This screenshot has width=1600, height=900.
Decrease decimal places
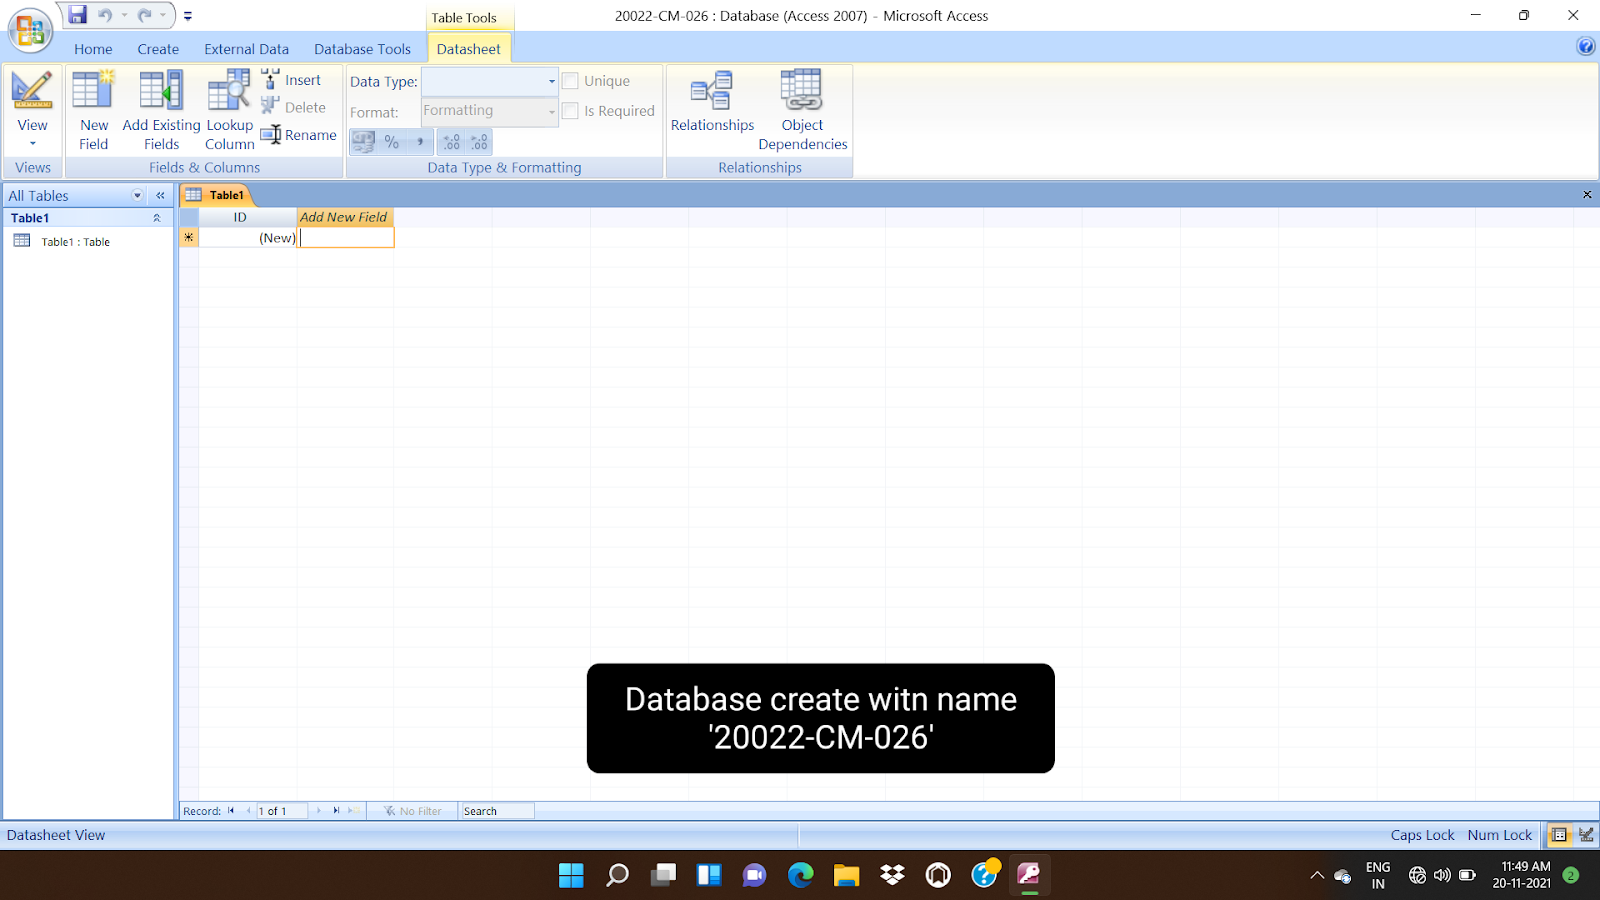tap(480, 142)
